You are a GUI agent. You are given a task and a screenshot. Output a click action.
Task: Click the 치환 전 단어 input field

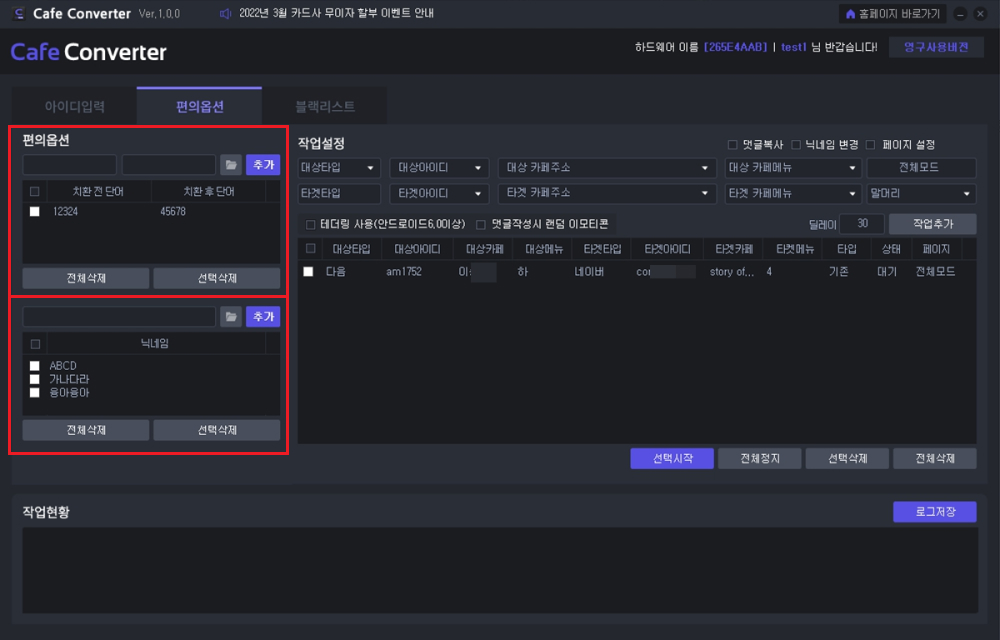70,164
